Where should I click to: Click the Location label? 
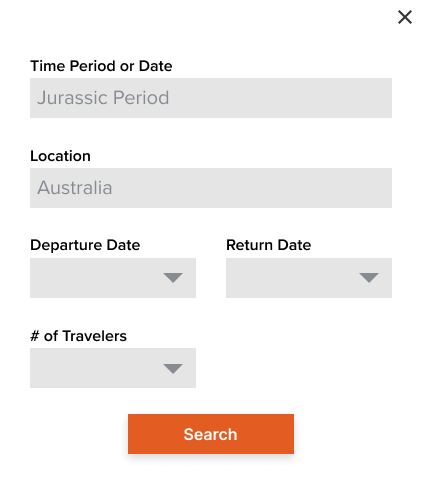[x=60, y=156]
